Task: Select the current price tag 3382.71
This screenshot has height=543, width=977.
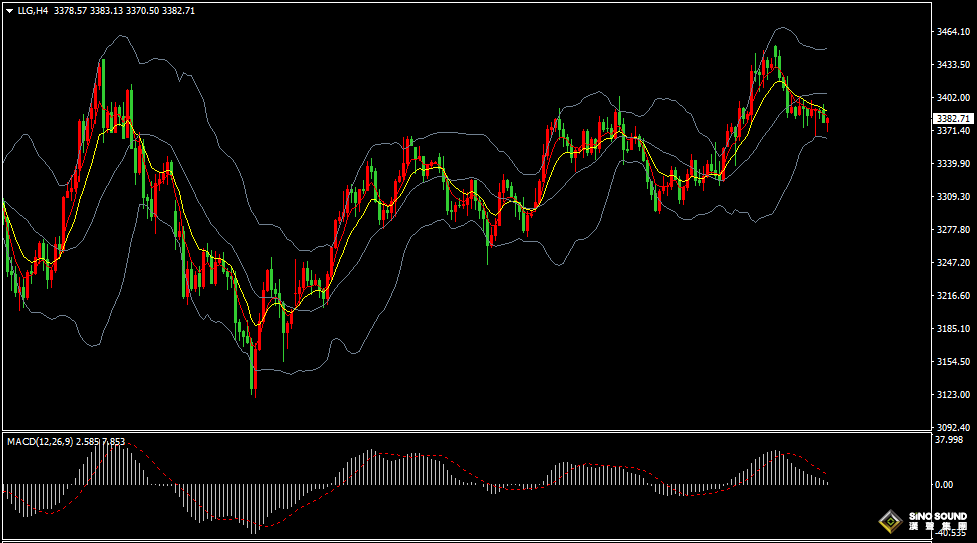Action: [x=952, y=118]
